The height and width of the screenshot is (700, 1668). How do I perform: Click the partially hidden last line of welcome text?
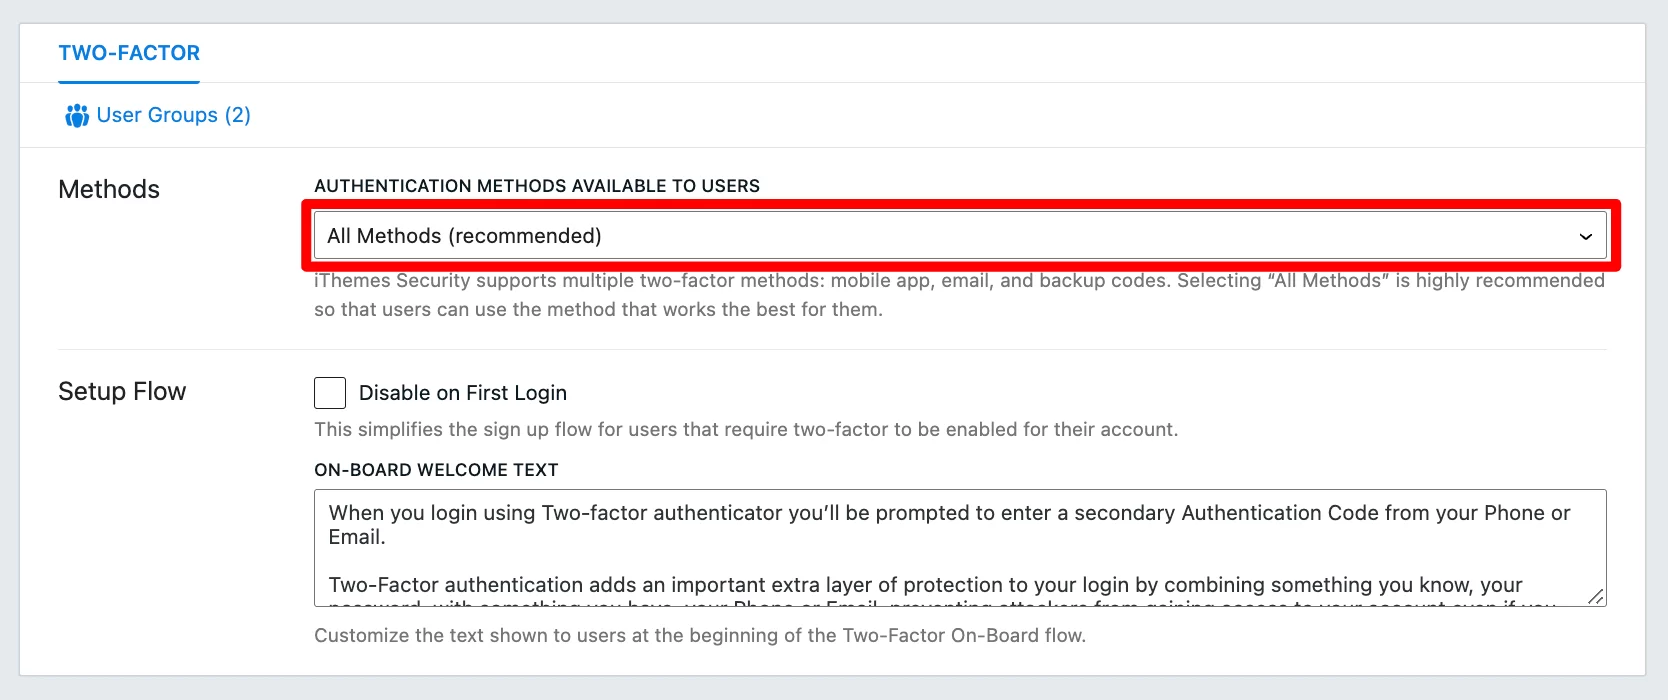point(942,603)
